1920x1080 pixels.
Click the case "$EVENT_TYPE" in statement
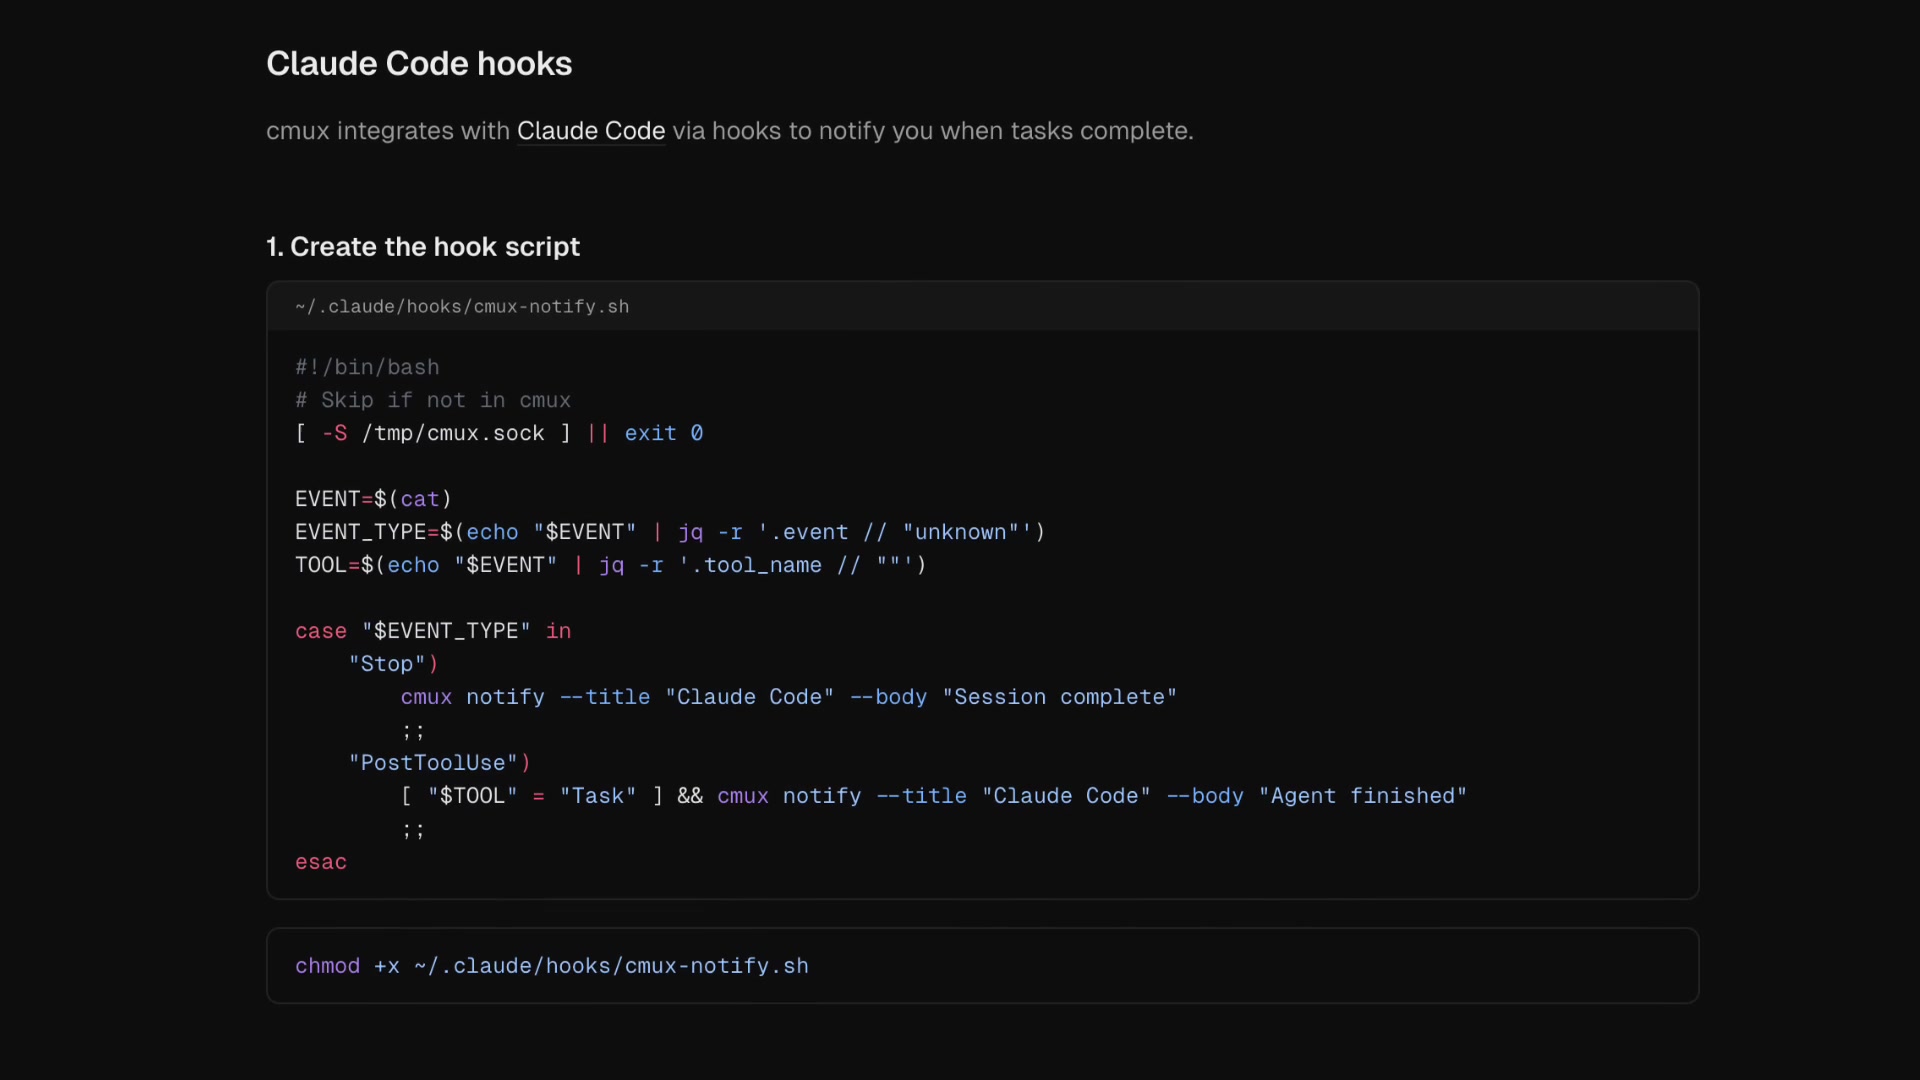pos(432,630)
